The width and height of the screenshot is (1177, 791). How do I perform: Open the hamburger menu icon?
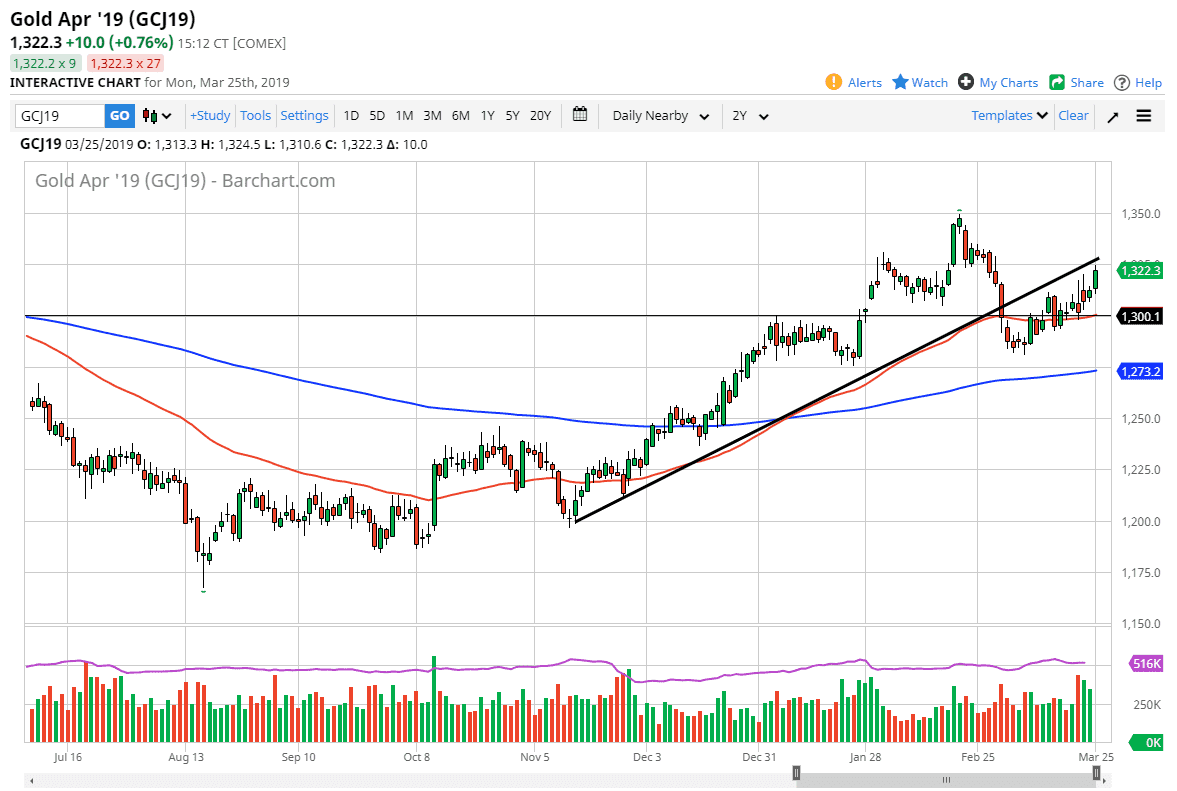coord(1144,116)
